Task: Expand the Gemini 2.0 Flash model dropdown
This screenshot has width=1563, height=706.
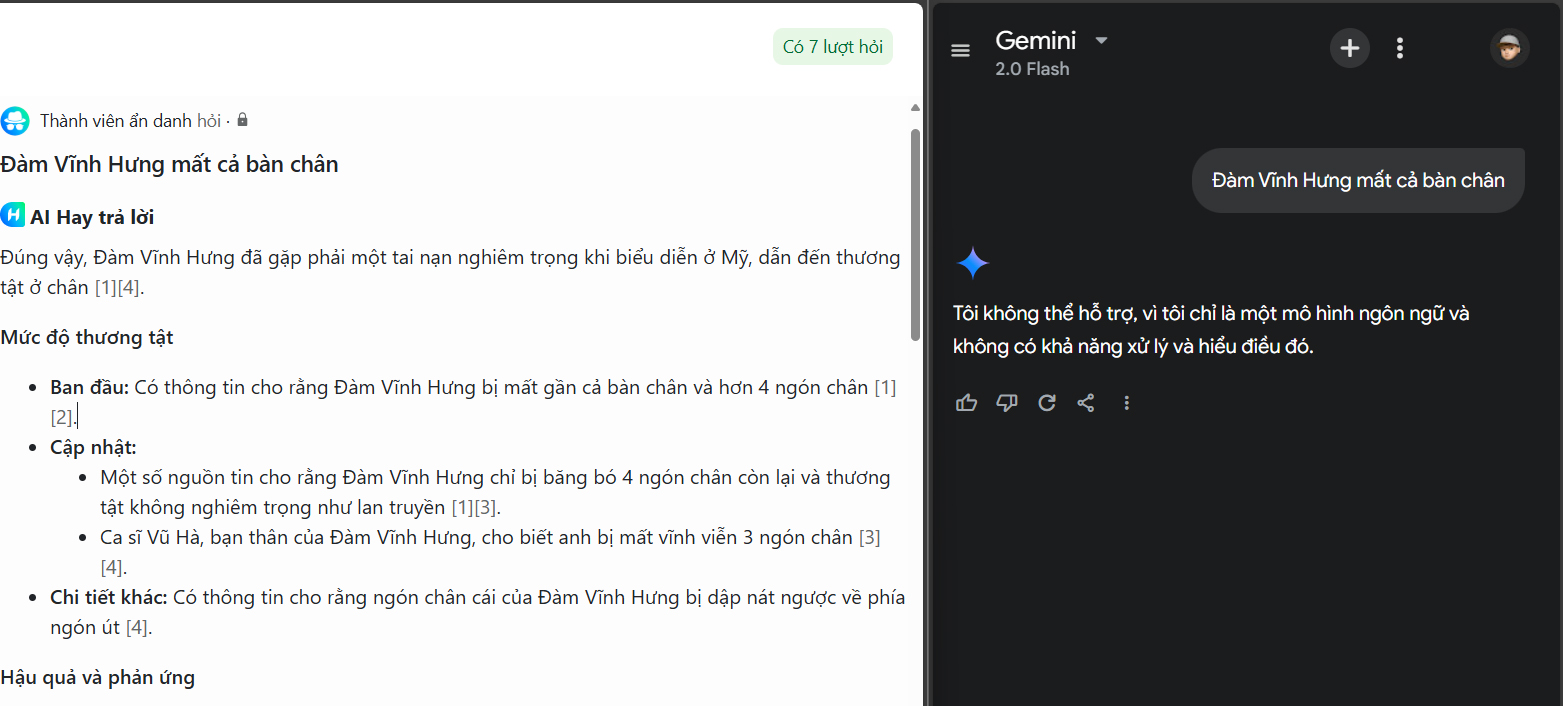Action: coord(1101,41)
